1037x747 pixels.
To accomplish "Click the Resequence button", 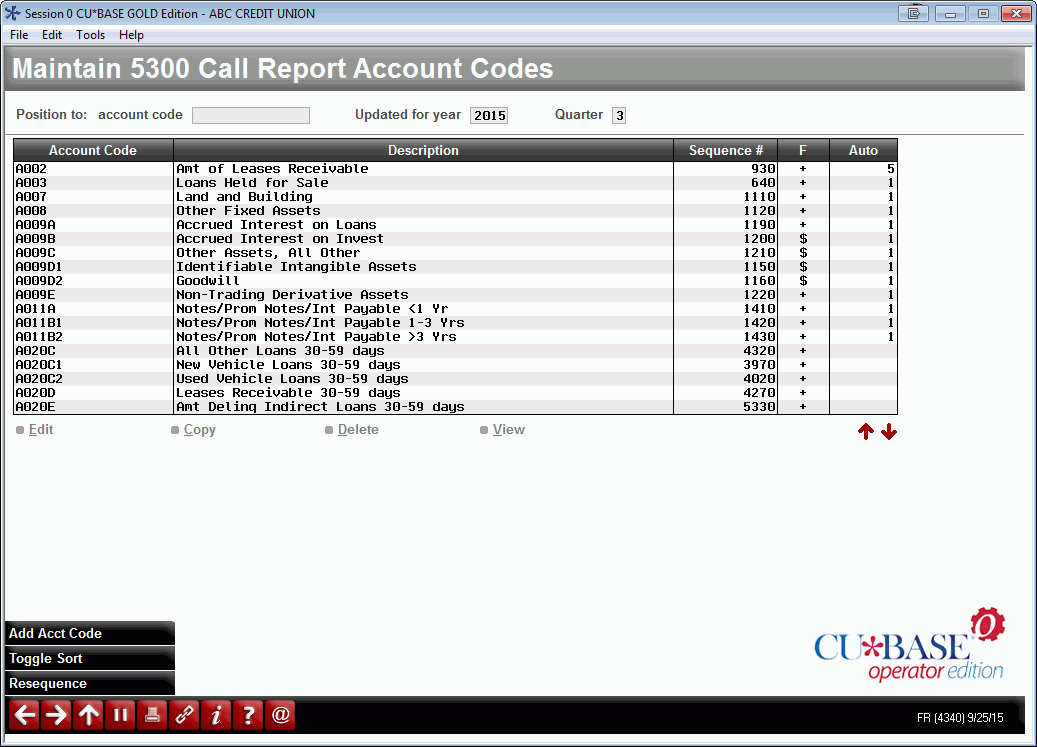I will 90,684.
